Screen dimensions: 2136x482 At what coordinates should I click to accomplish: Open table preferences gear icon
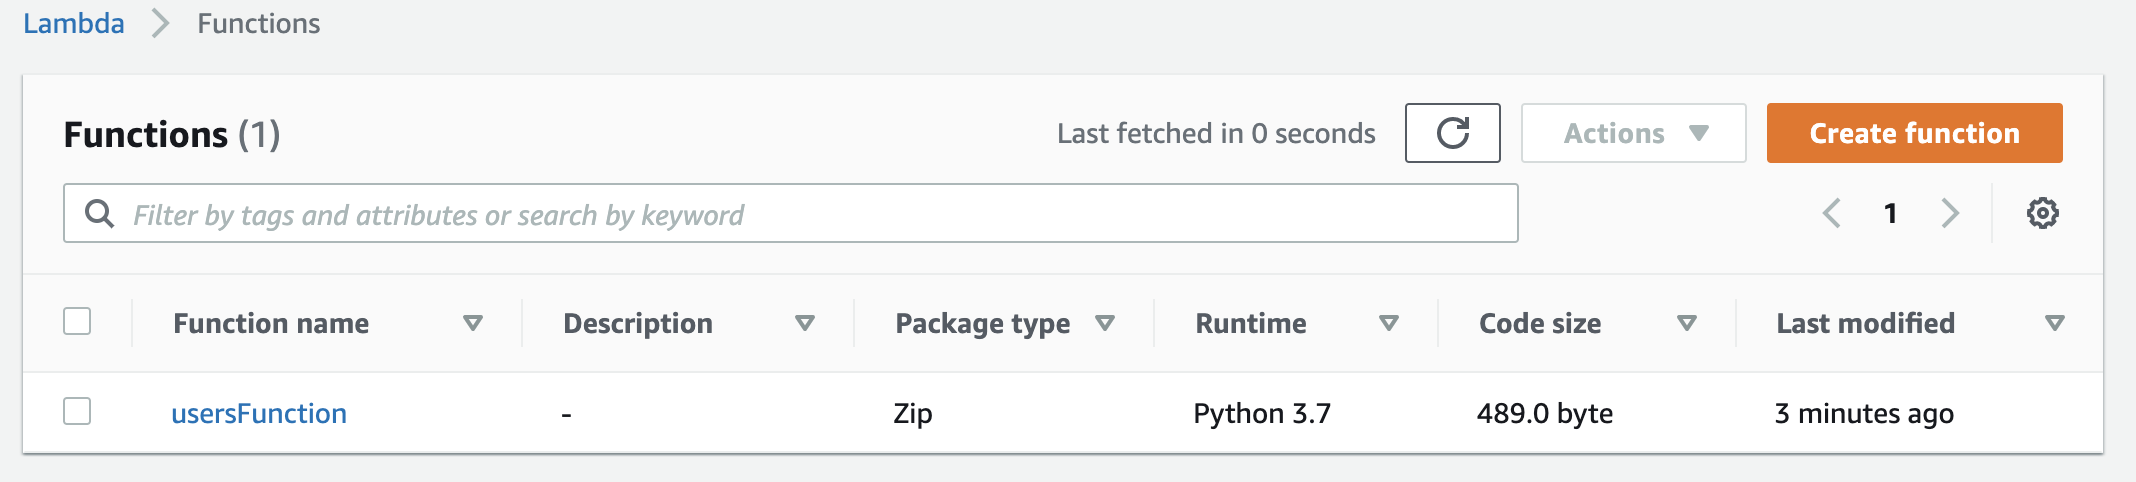click(x=2042, y=213)
